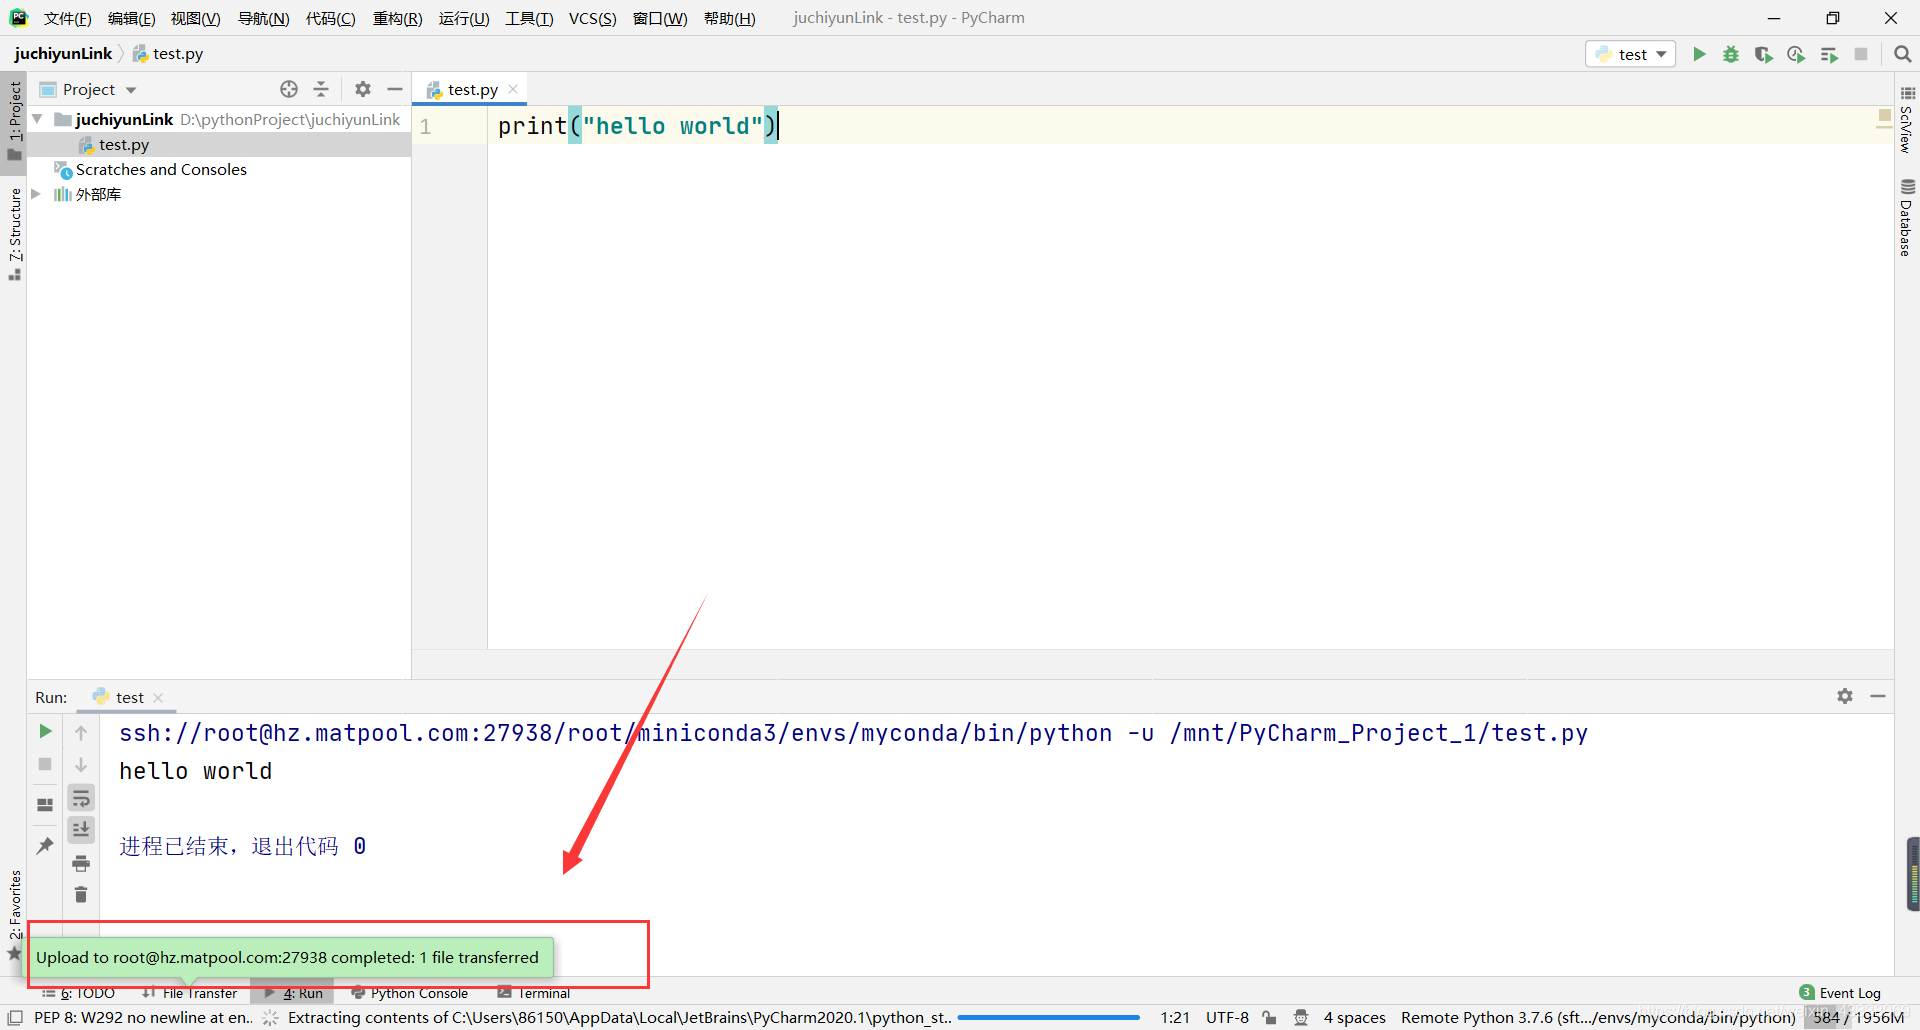Click the extraction progress bar in status bar
The image size is (1920, 1030).
click(x=1048, y=1017)
